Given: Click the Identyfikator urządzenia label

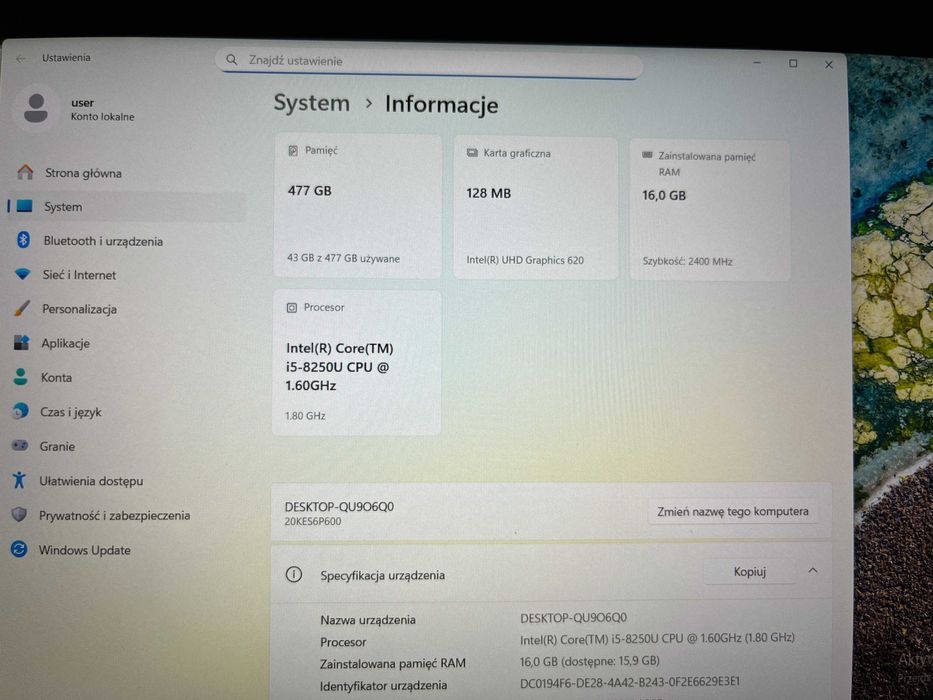Looking at the screenshot, I should [383, 686].
